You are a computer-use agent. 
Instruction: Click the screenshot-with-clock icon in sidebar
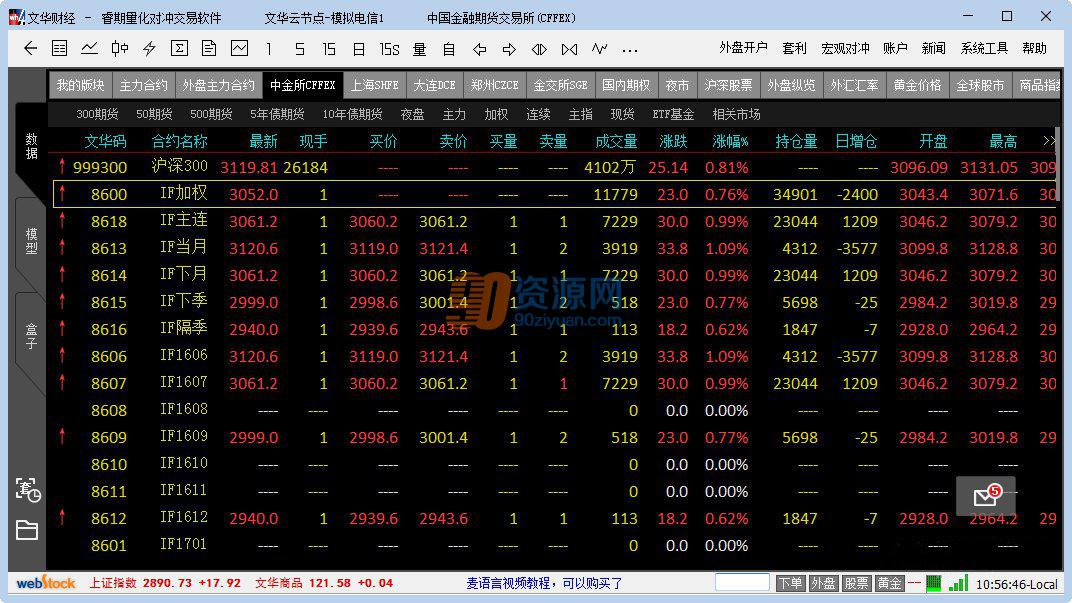click(x=27, y=490)
